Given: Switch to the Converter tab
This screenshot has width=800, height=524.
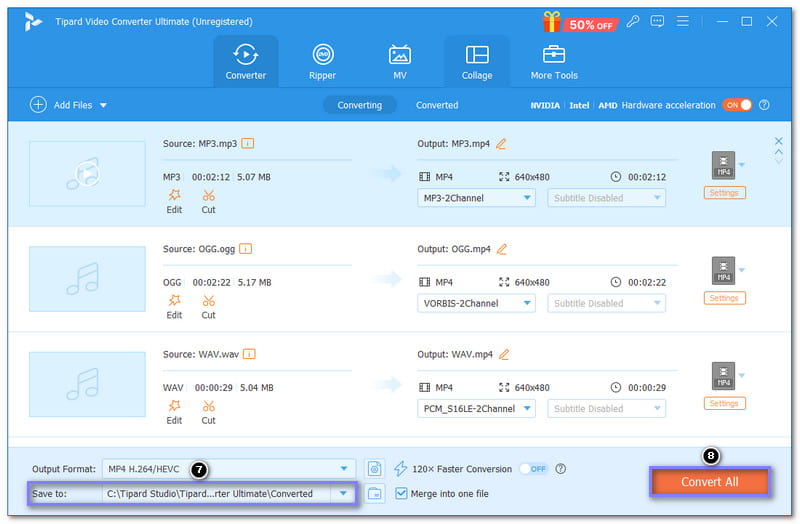Looking at the screenshot, I should 245,61.
